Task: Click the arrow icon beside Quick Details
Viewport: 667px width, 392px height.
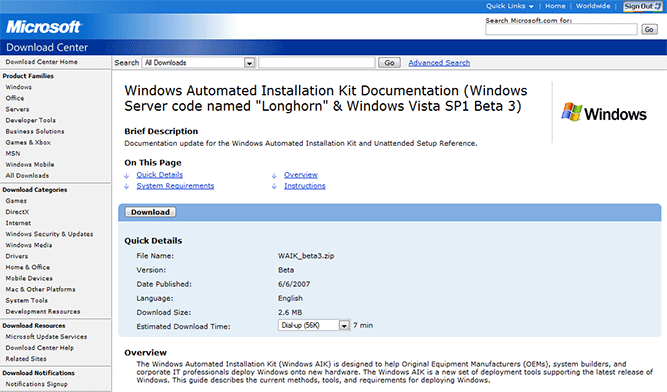Action: pos(127,175)
